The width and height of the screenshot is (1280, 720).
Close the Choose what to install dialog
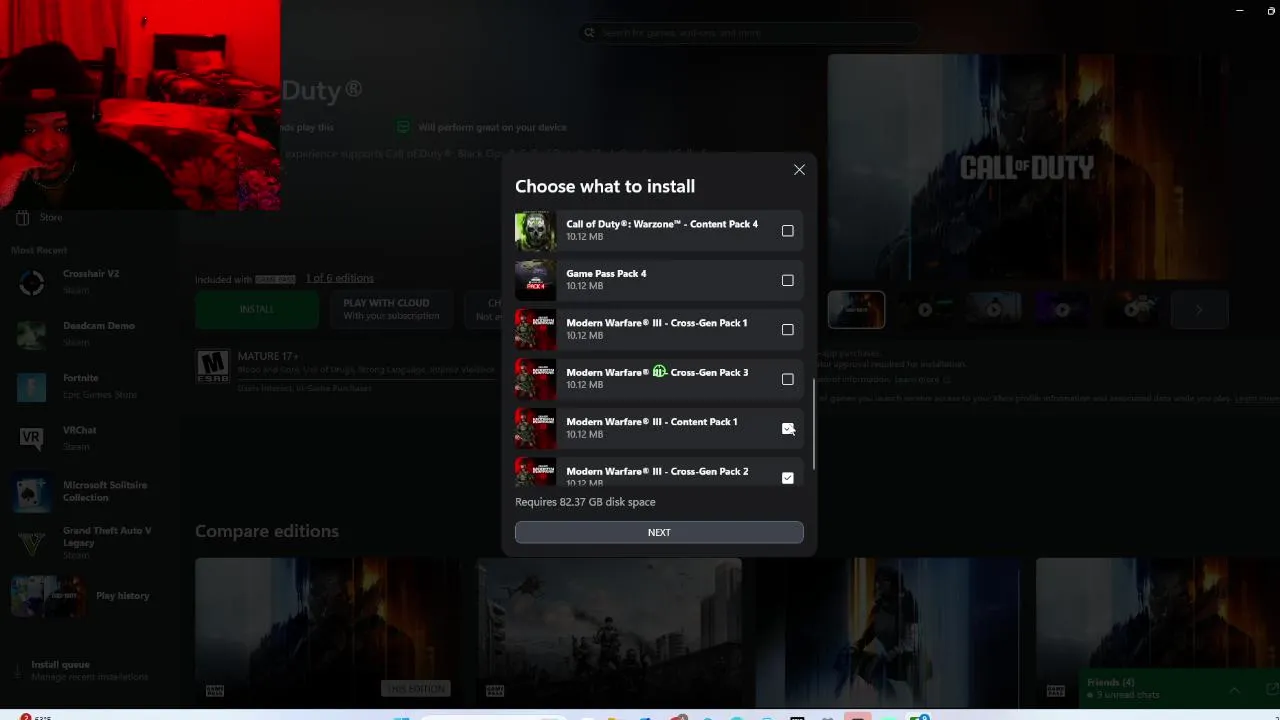[799, 170]
